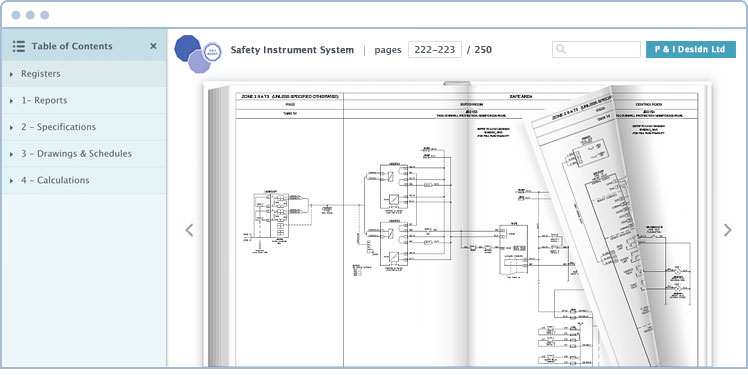Click the P & I Design Ltd button
The width and height of the screenshot is (748, 375).
coord(690,50)
